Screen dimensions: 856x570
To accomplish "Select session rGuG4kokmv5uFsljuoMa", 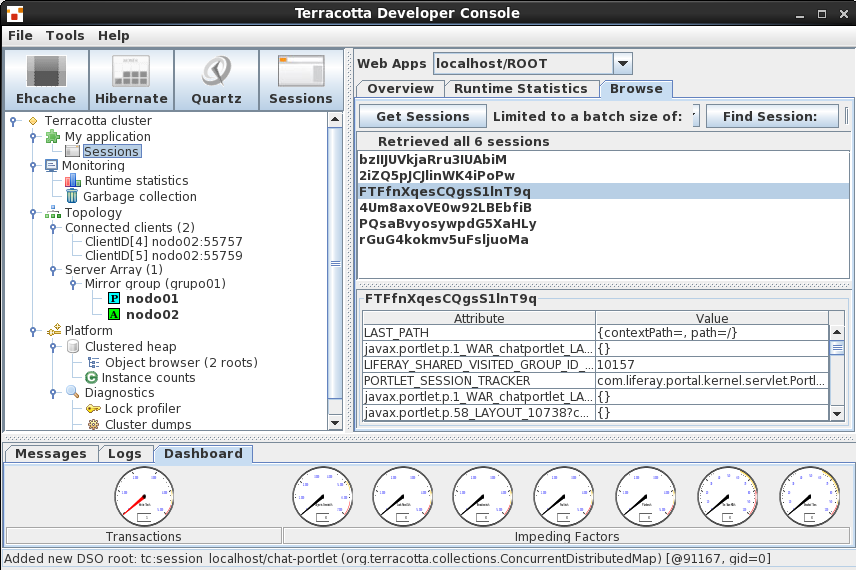I will 603,239.
